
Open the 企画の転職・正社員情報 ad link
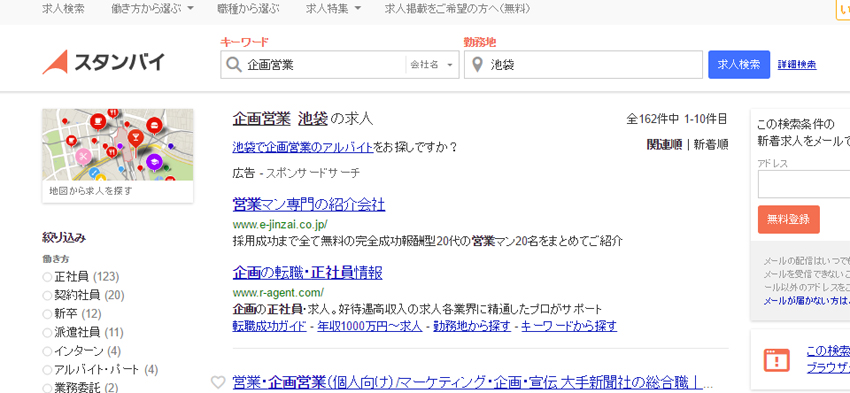coord(307,273)
